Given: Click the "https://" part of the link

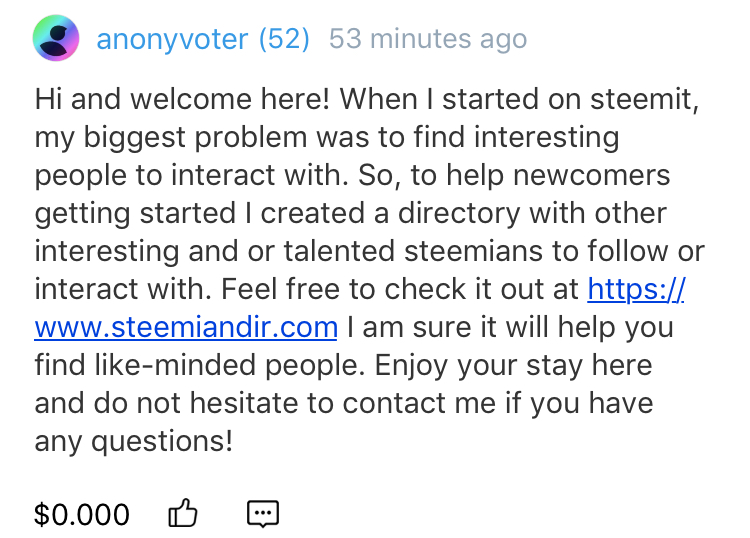Looking at the screenshot, I should coord(635,289).
